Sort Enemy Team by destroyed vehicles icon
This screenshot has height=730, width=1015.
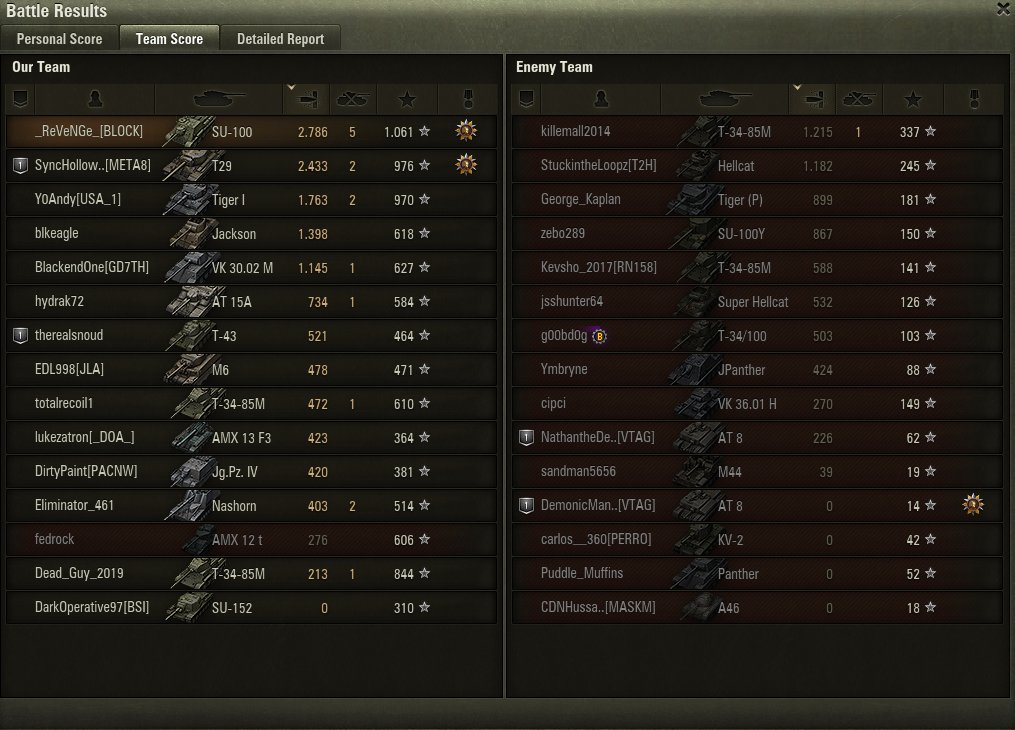coord(858,99)
